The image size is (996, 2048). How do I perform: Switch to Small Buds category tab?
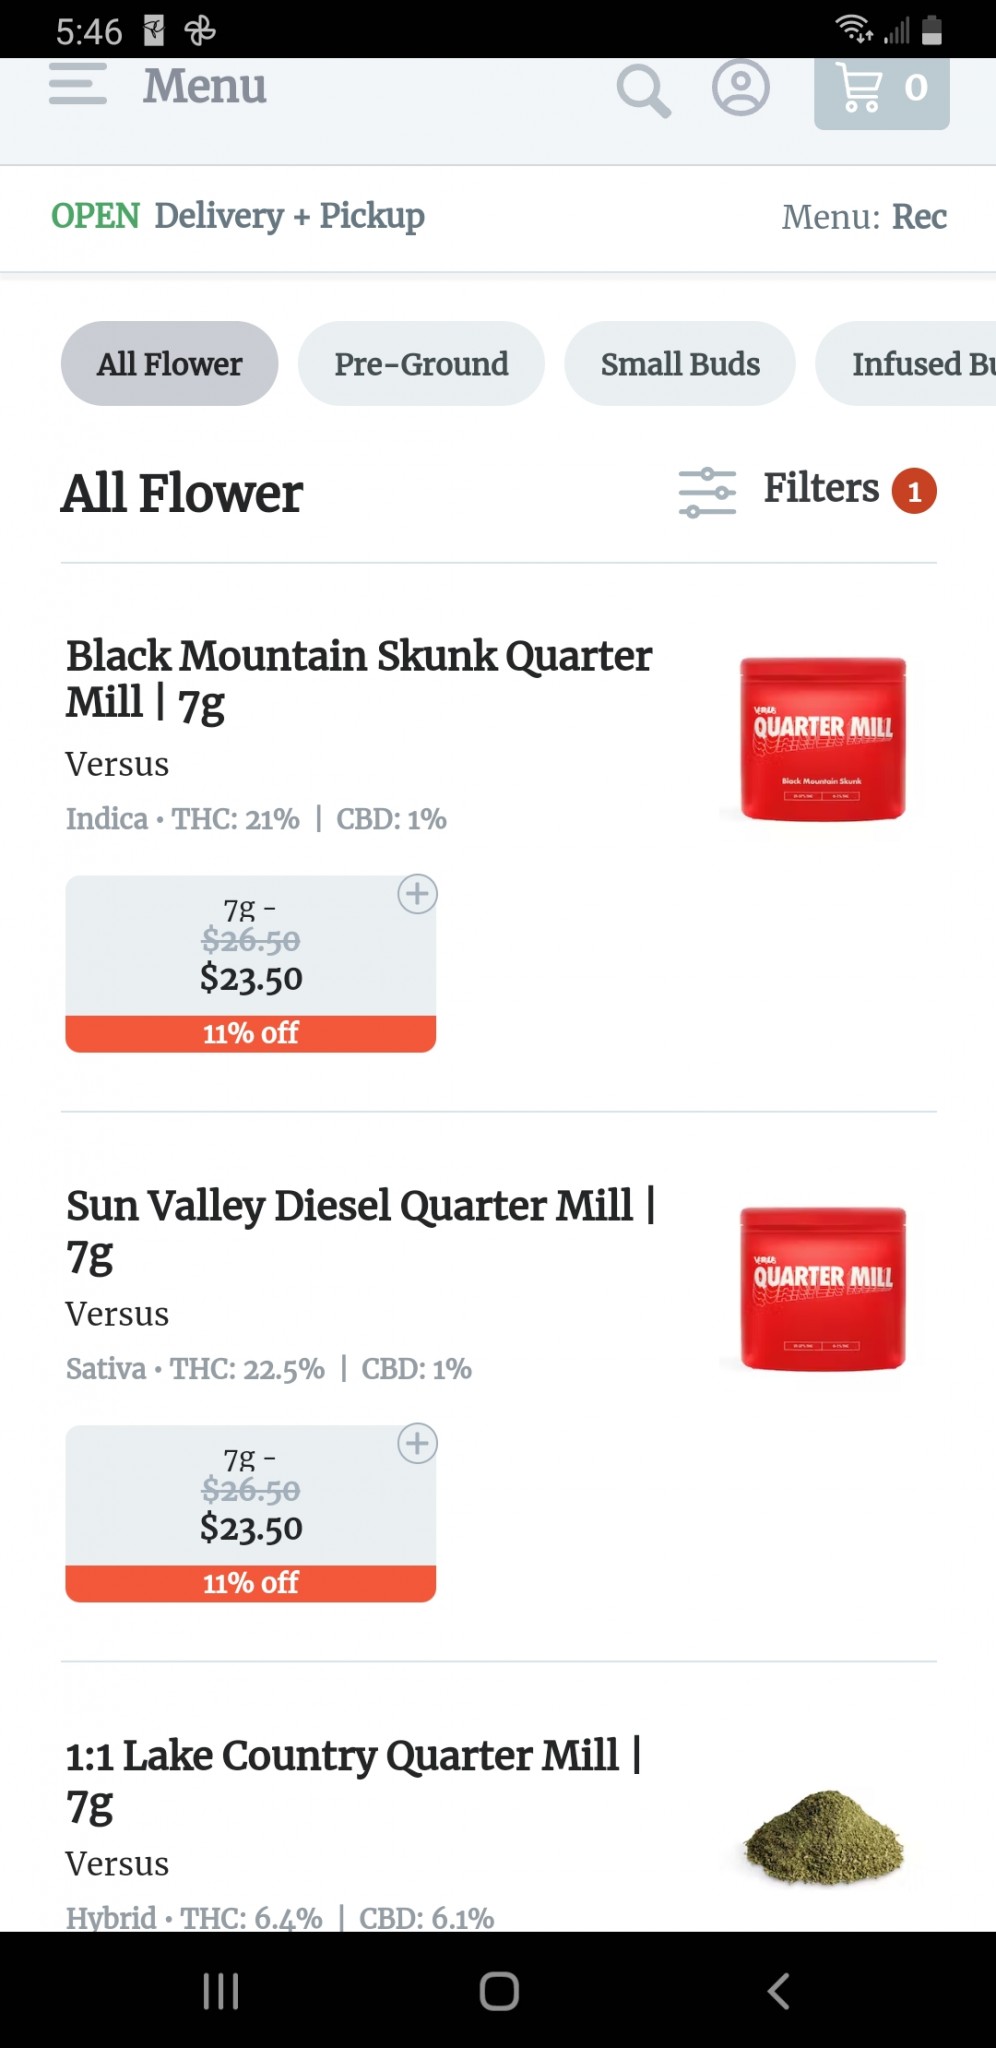pyautogui.click(x=680, y=364)
